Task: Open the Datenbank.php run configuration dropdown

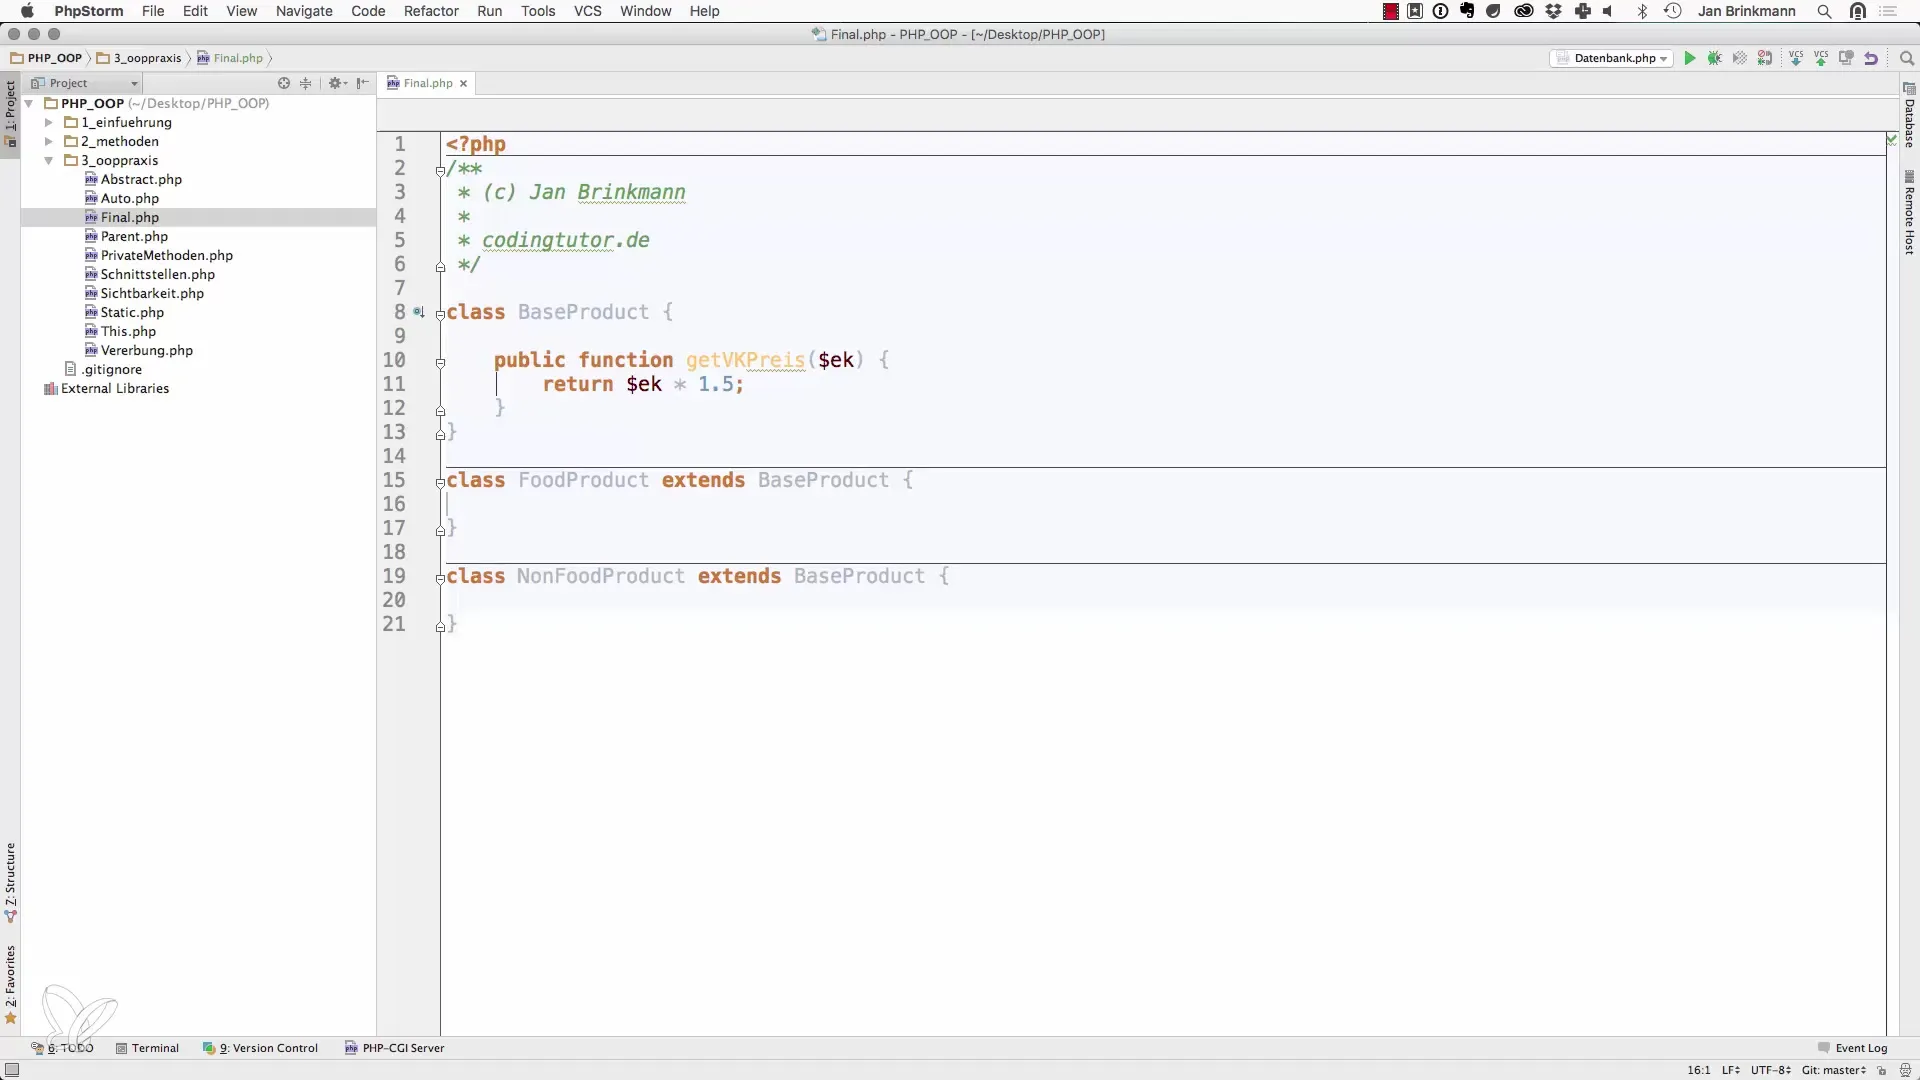Action: point(1611,58)
